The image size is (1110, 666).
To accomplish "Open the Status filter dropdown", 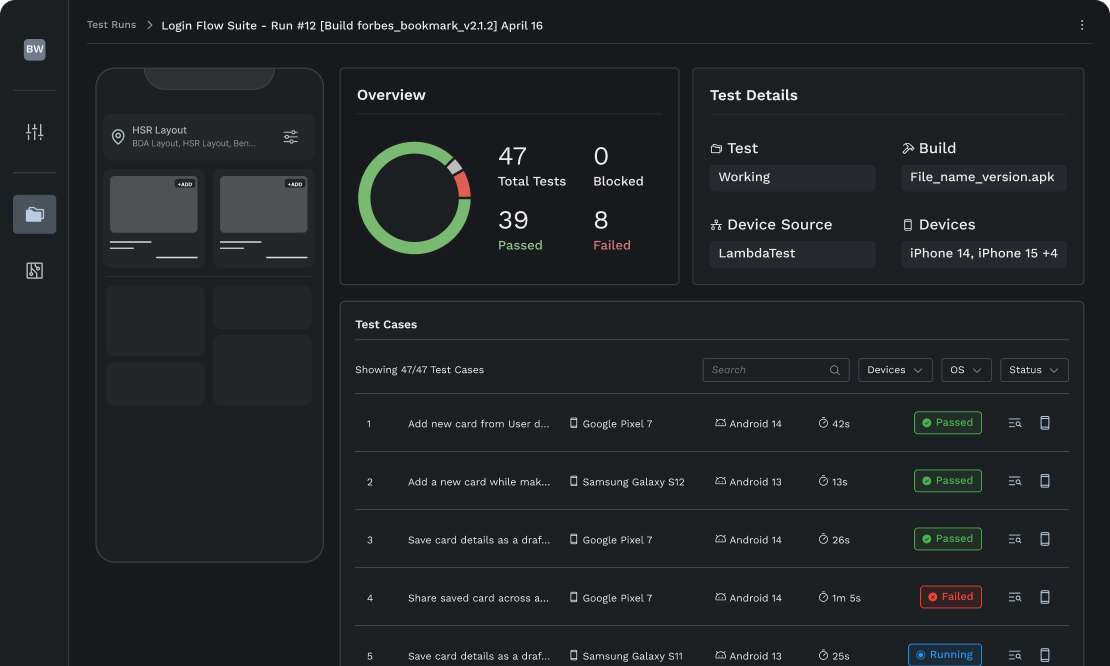I will pyautogui.click(x=1034, y=370).
